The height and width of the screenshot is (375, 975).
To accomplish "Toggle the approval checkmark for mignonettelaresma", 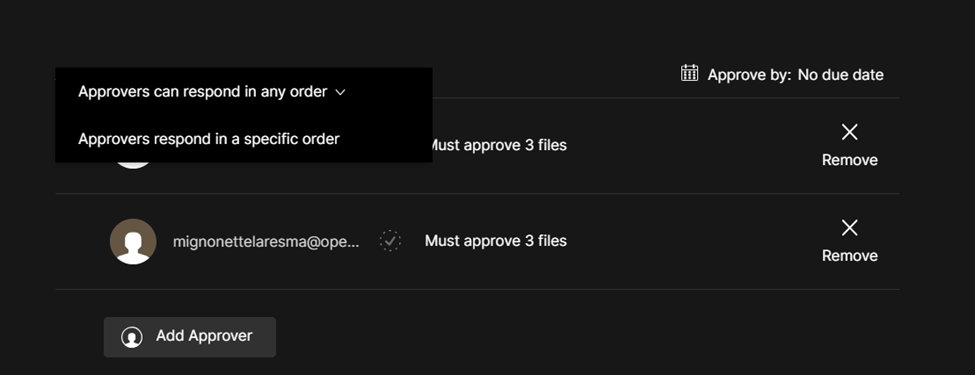I will tap(390, 241).
